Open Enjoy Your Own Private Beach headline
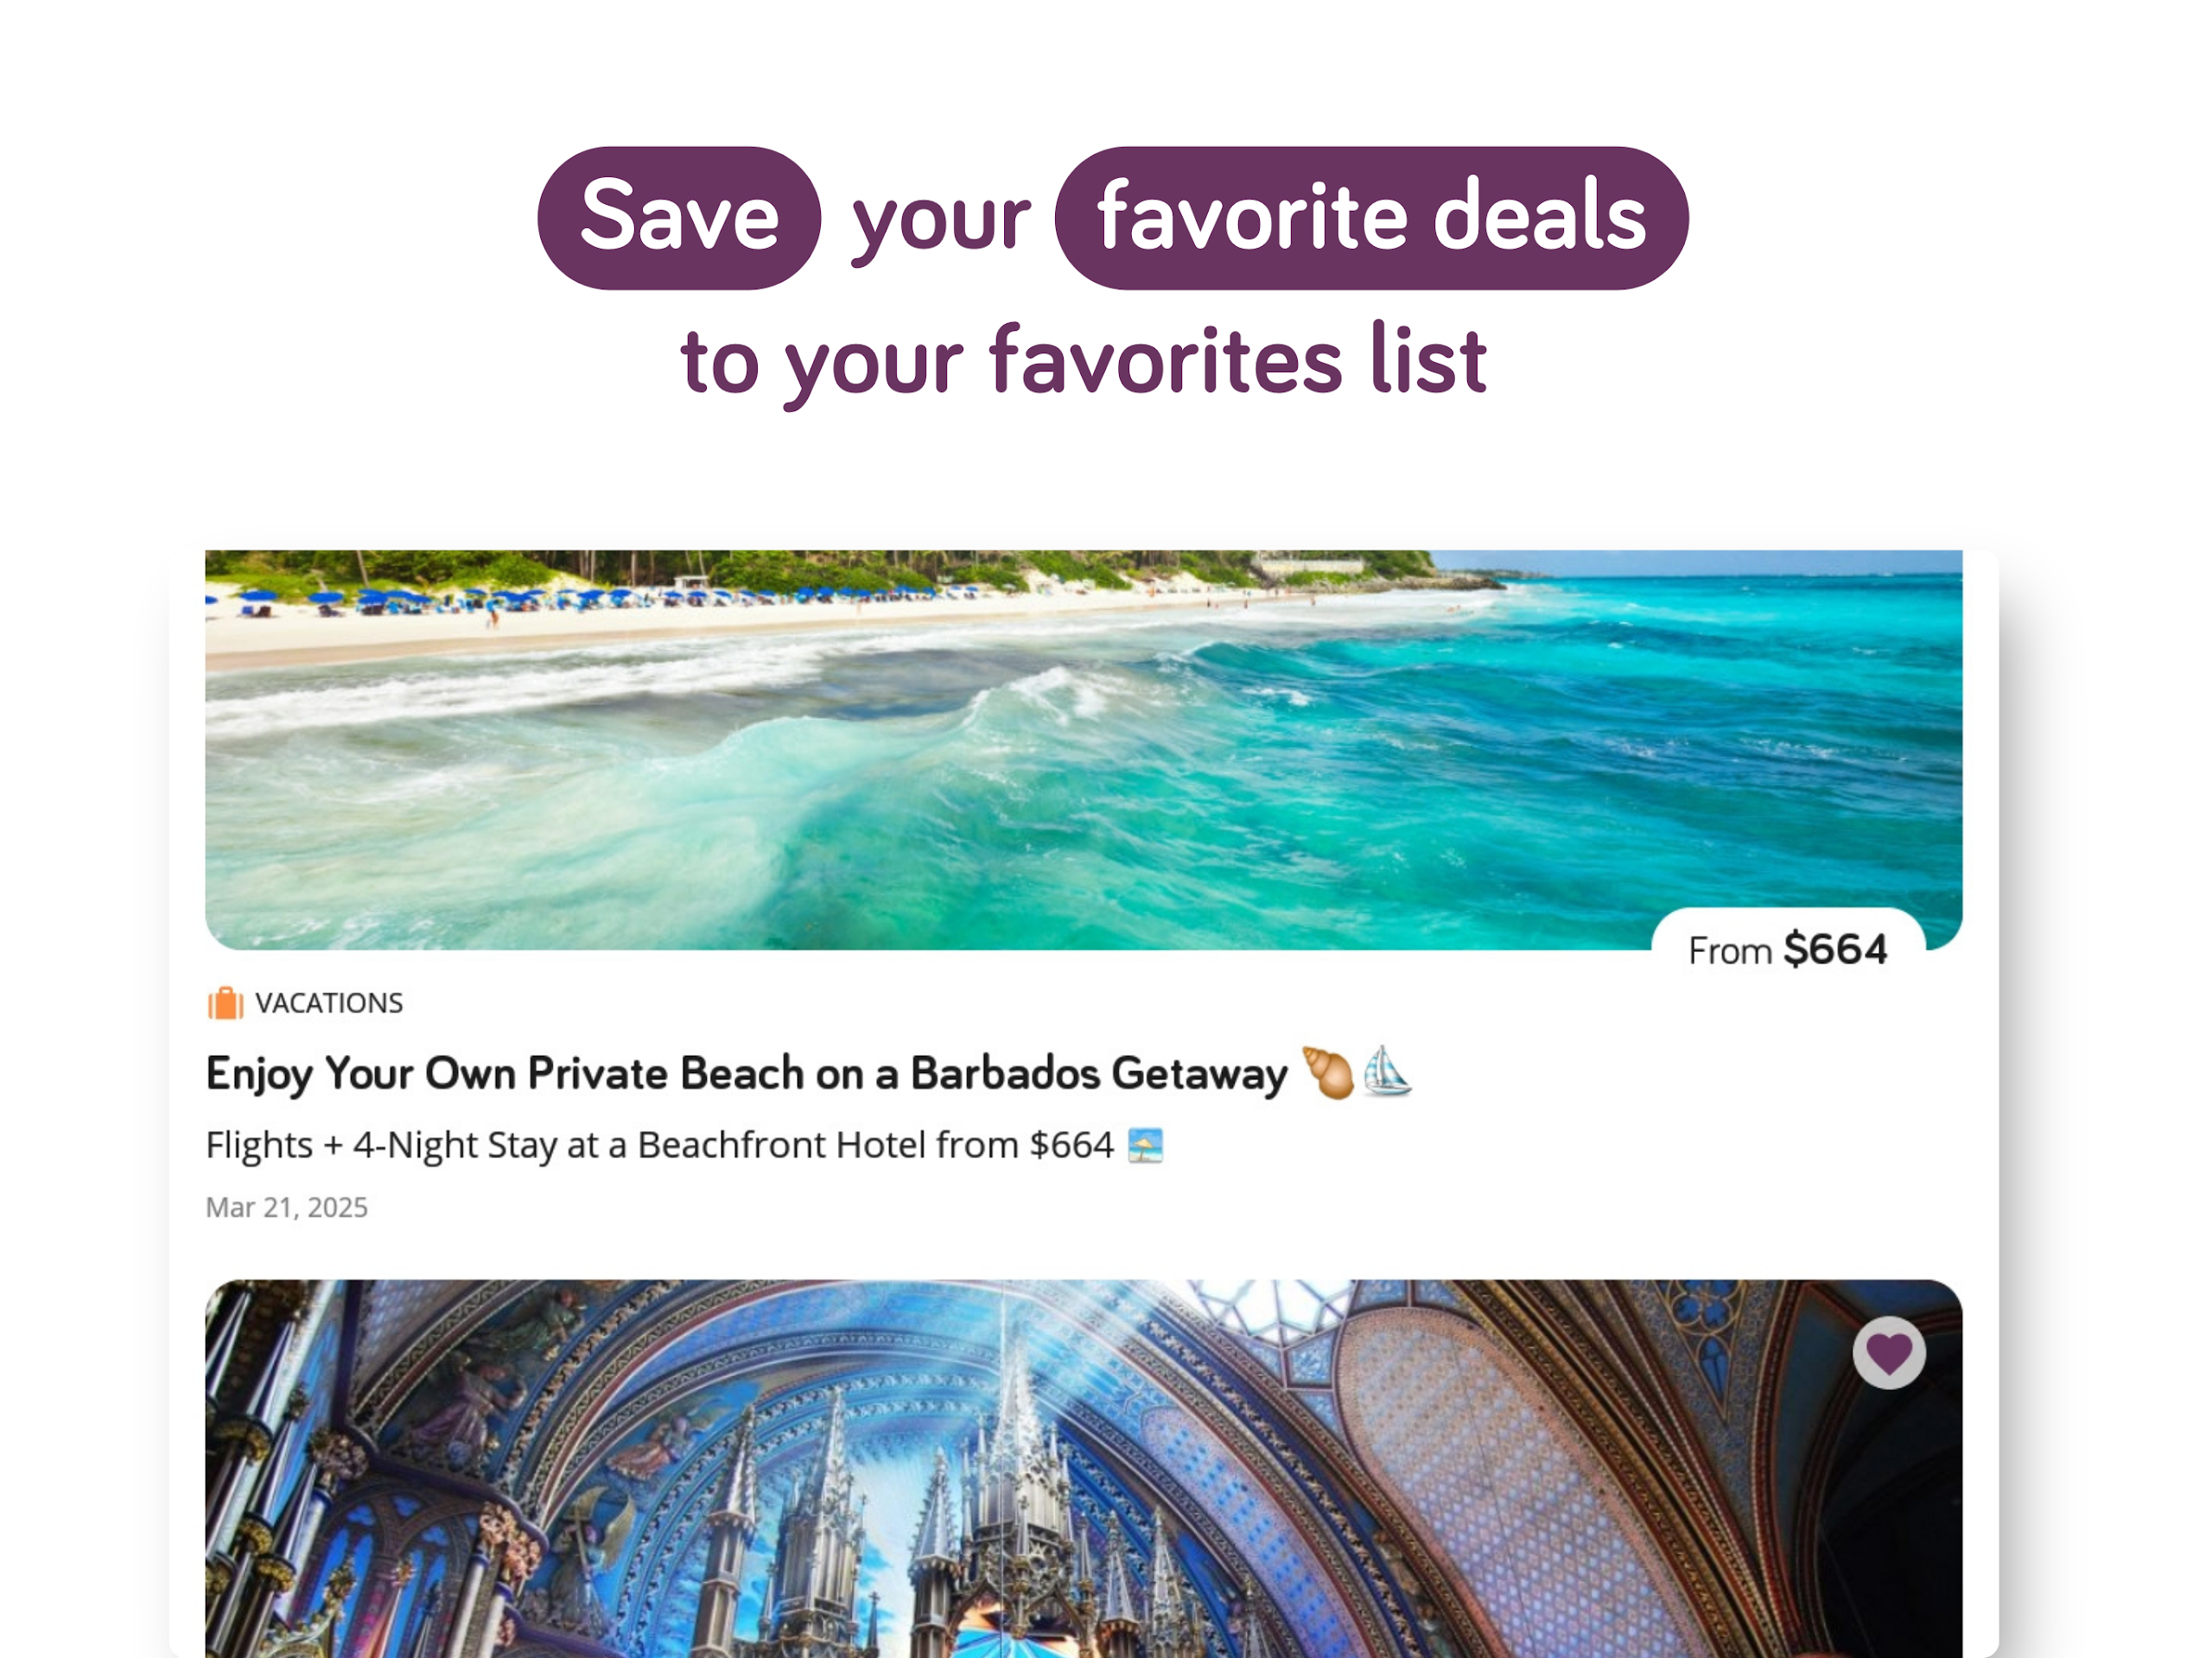 [x=746, y=1073]
